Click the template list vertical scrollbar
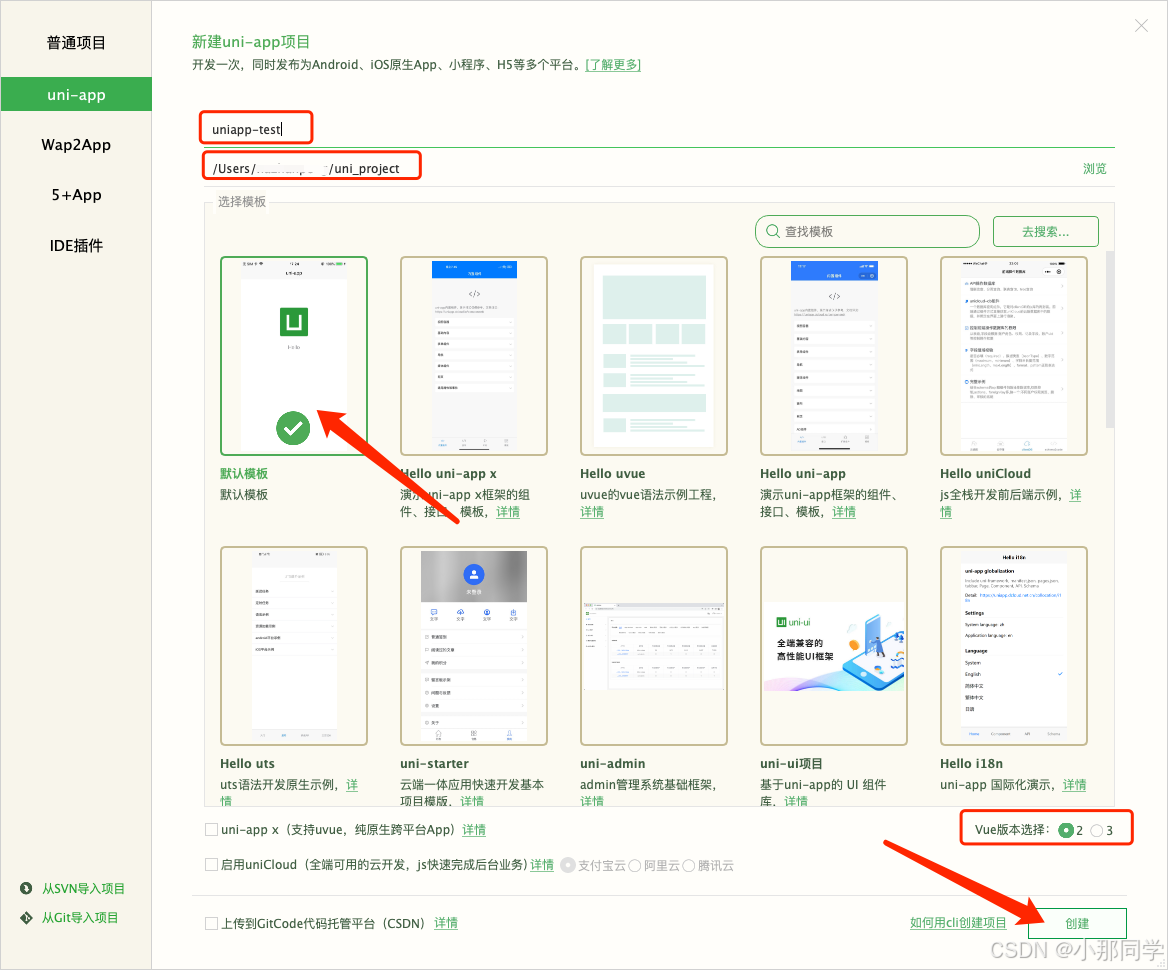Image resolution: width=1168 pixels, height=970 pixels. [1109, 339]
